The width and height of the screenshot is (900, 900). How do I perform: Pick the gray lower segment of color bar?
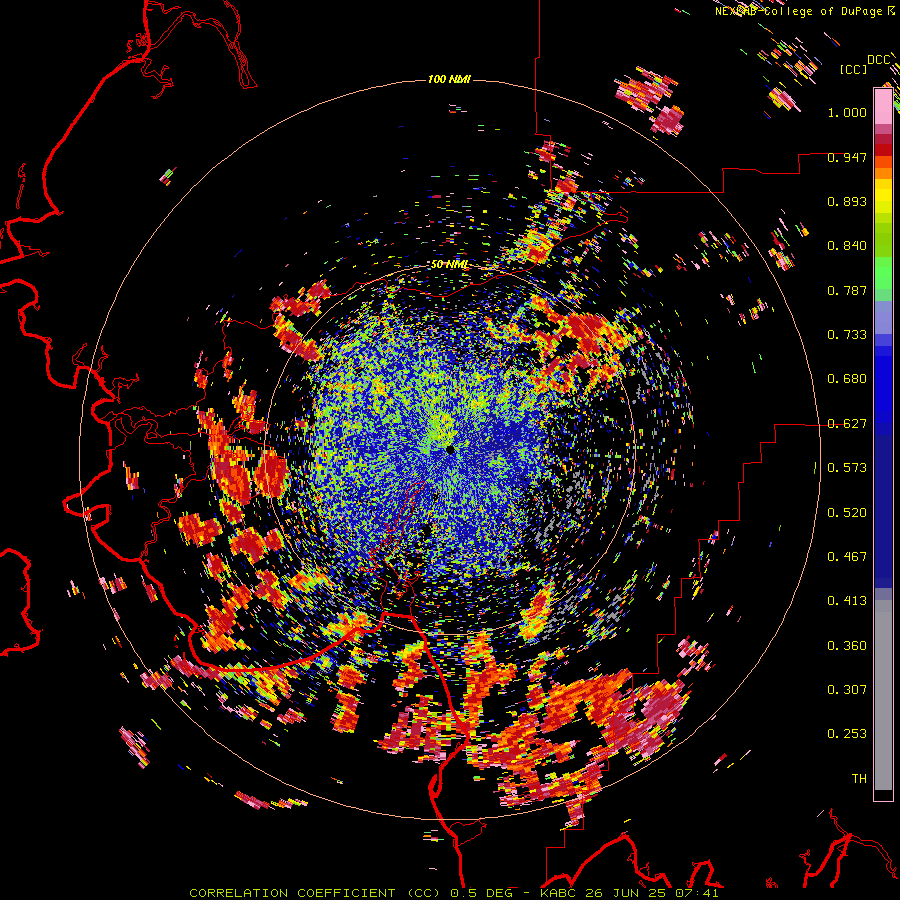click(883, 695)
